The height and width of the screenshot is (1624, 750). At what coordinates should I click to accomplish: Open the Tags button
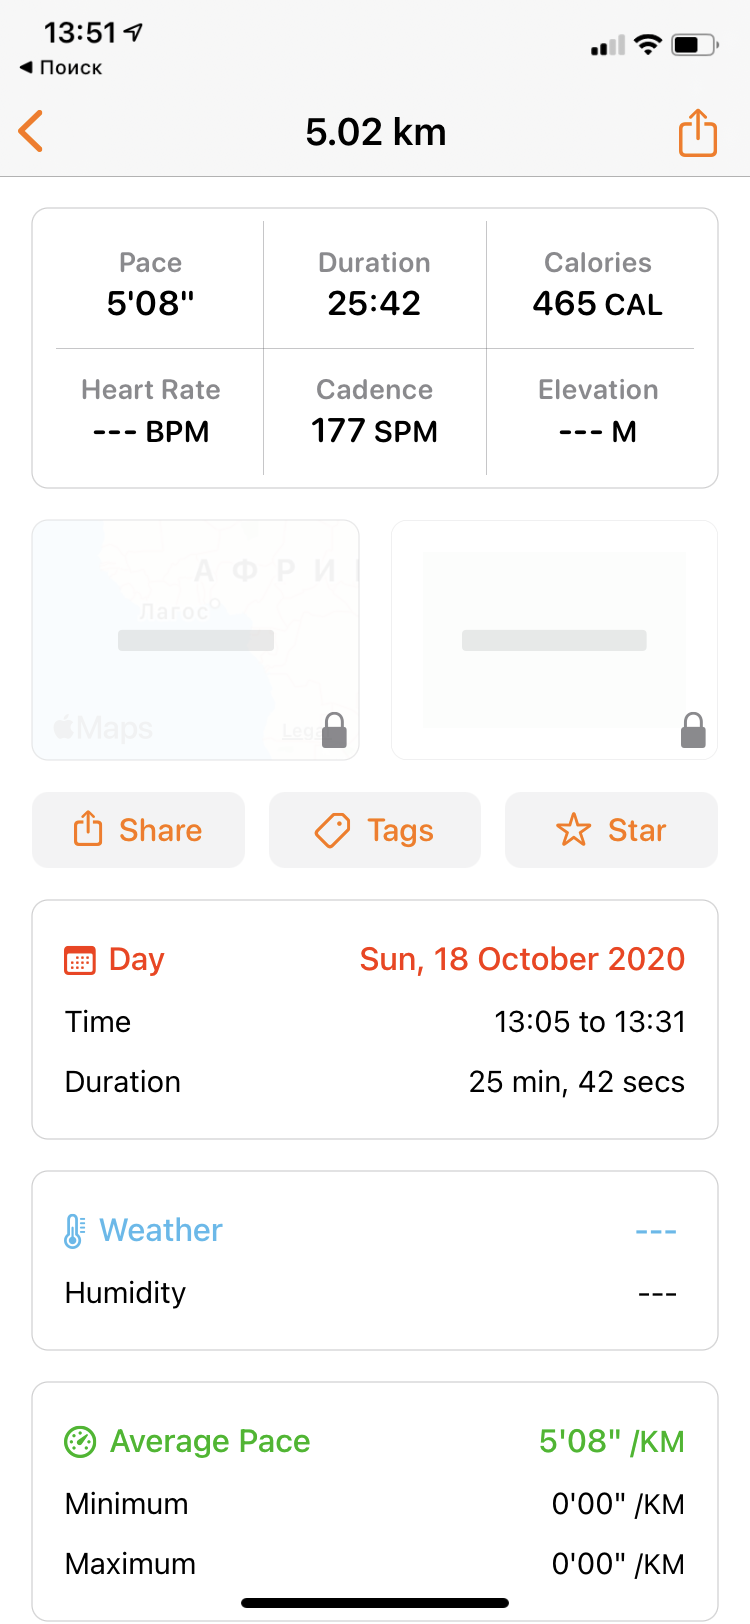tap(375, 830)
